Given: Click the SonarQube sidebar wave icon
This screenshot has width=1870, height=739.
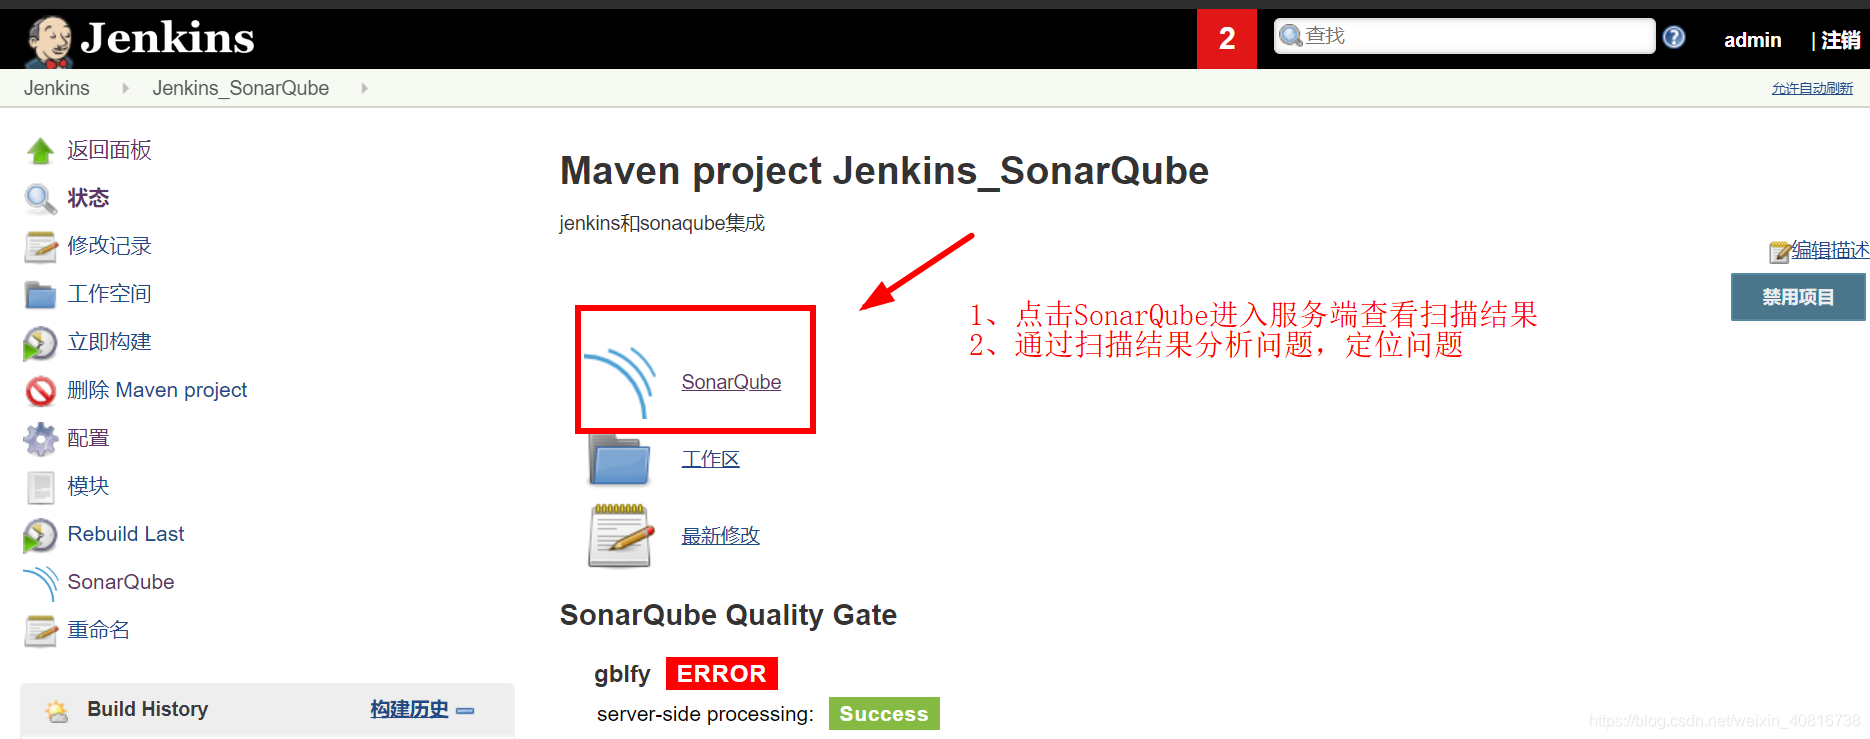Looking at the screenshot, I should 40,583.
